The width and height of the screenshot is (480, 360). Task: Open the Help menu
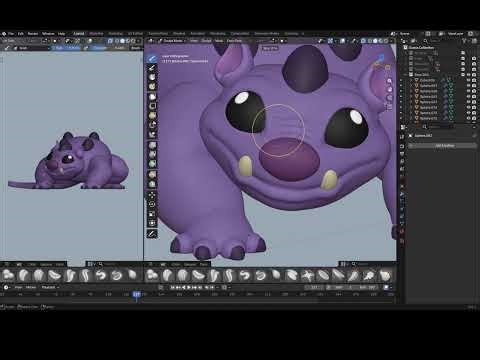pyautogui.click(x=62, y=34)
